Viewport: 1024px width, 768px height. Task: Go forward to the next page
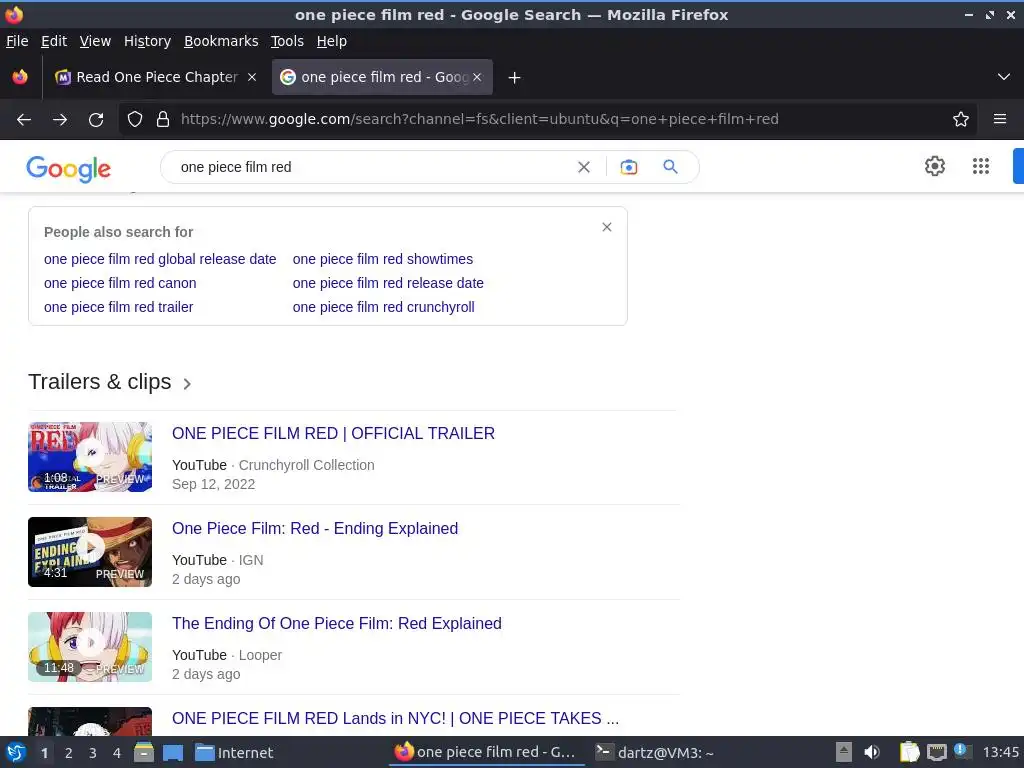(60, 120)
